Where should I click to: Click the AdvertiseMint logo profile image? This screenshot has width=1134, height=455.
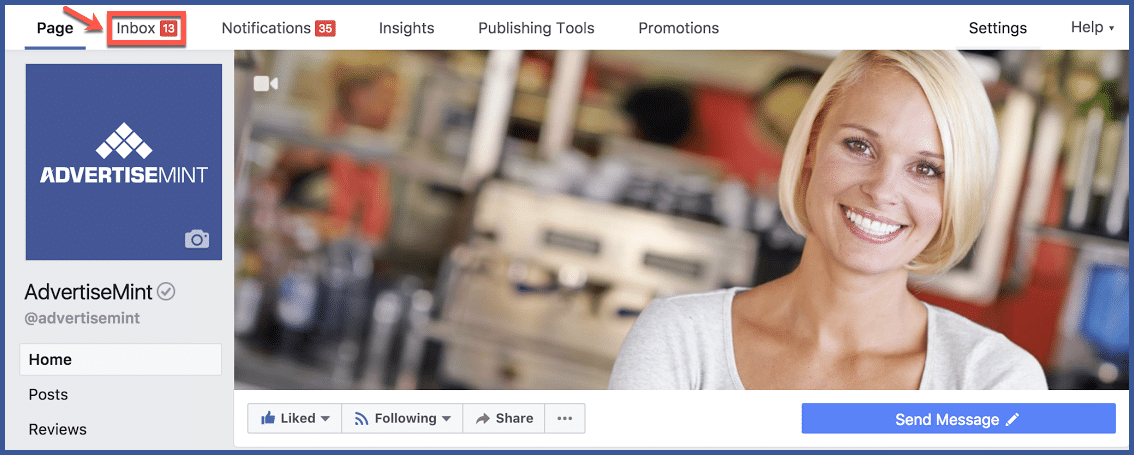(124, 162)
